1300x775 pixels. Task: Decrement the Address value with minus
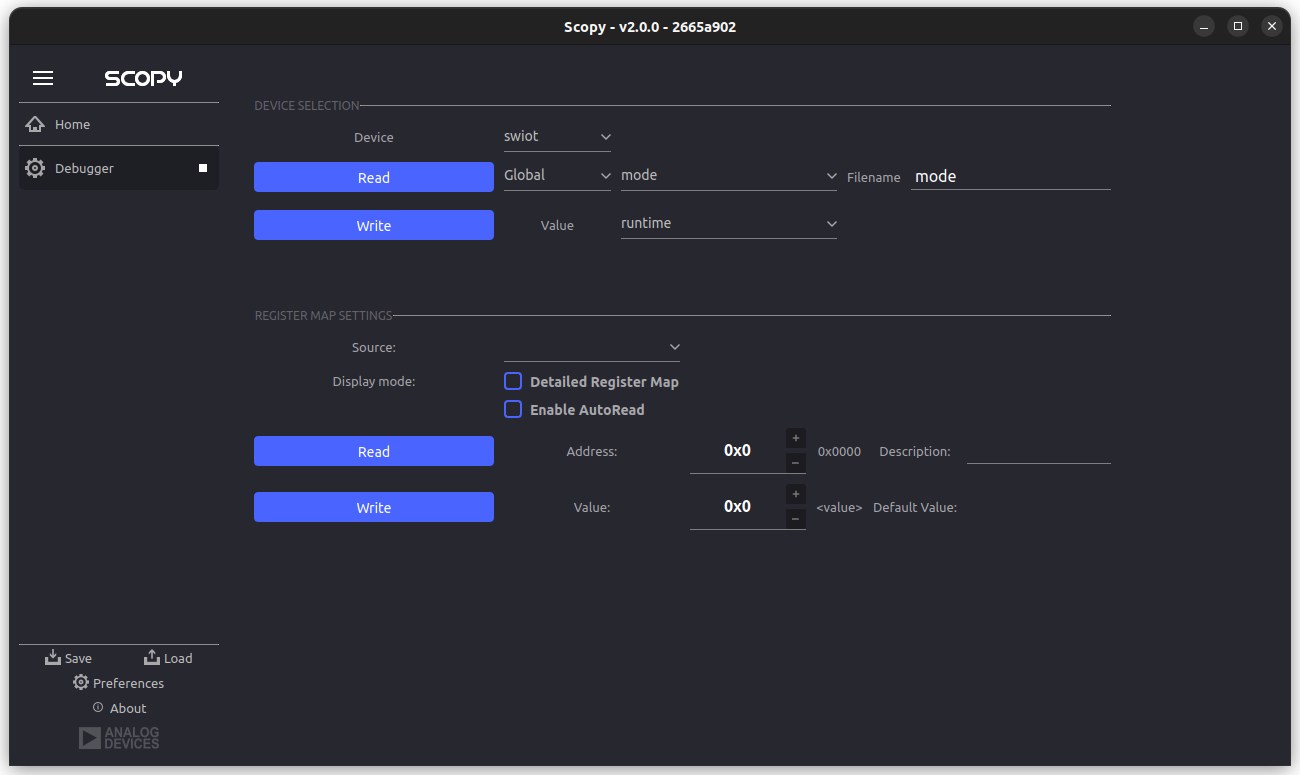coord(796,462)
